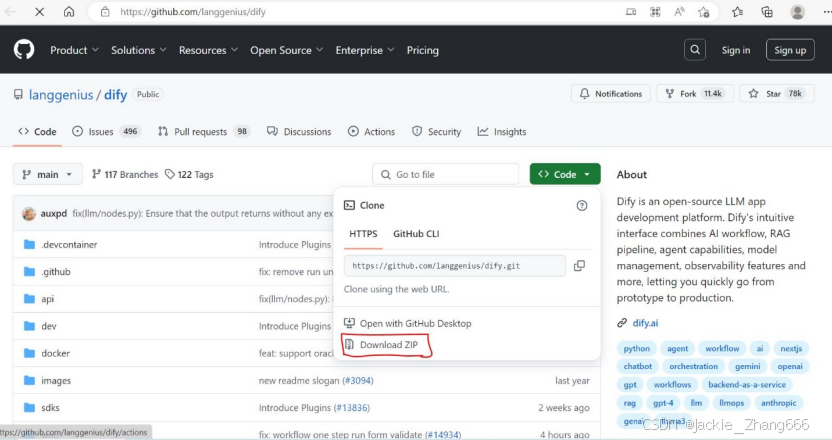The image size is (832, 440).
Task: Expand the Resources menu
Action: click(x=208, y=50)
